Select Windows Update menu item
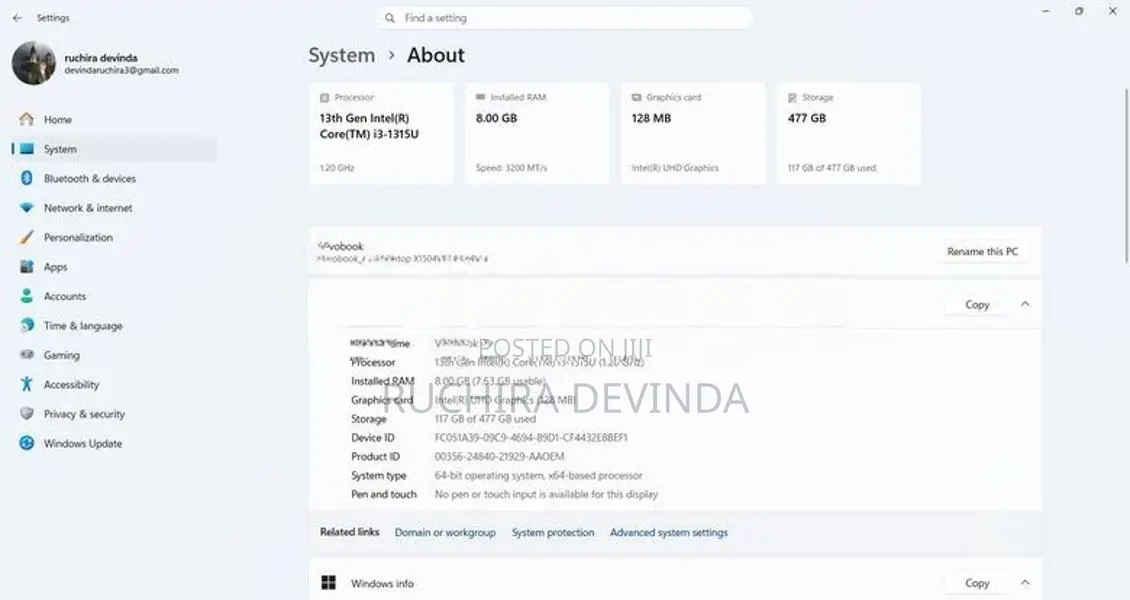The image size is (1130, 600). coord(115,444)
